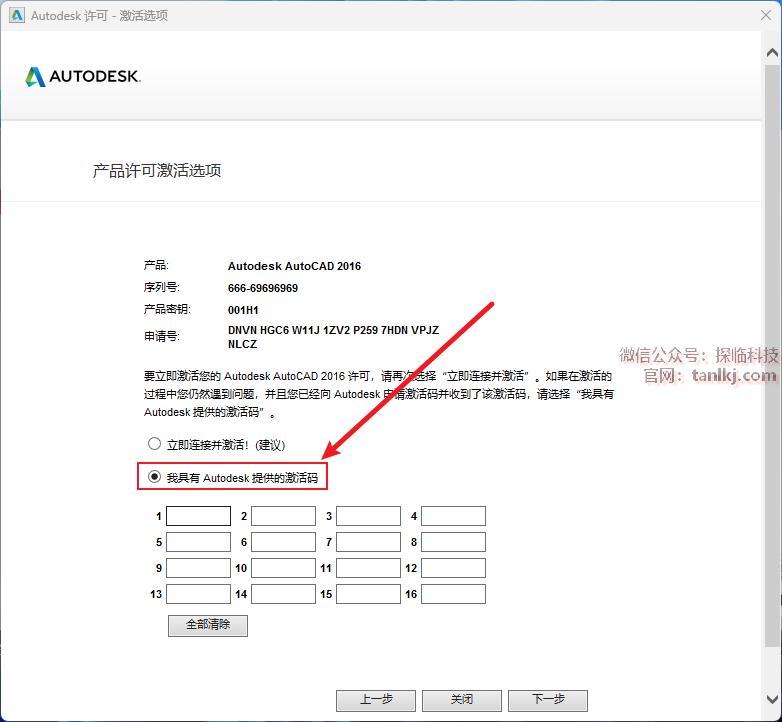Image resolution: width=782 pixels, height=722 pixels.
Task: Click activation code field 14
Action: [283, 594]
